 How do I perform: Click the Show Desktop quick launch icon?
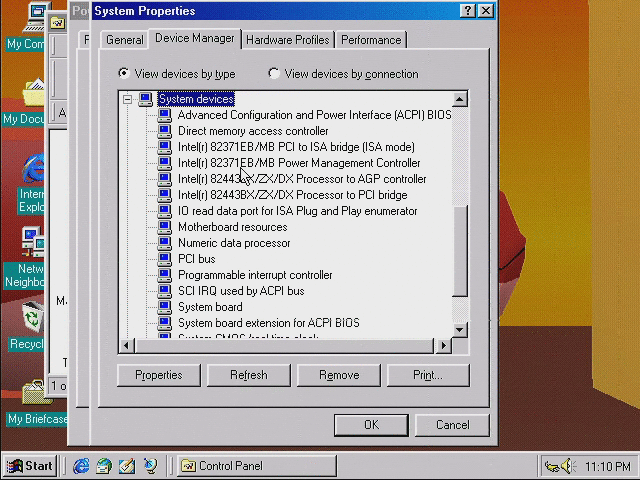[127, 466]
